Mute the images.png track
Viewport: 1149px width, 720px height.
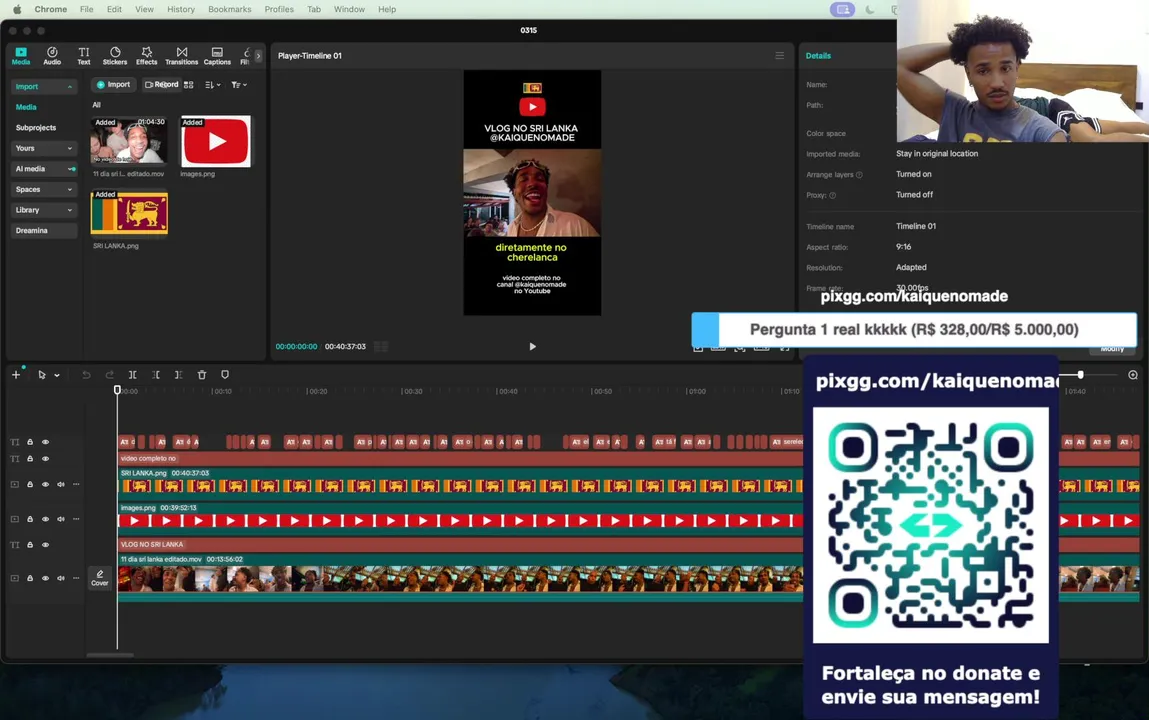tap(61, 519)
